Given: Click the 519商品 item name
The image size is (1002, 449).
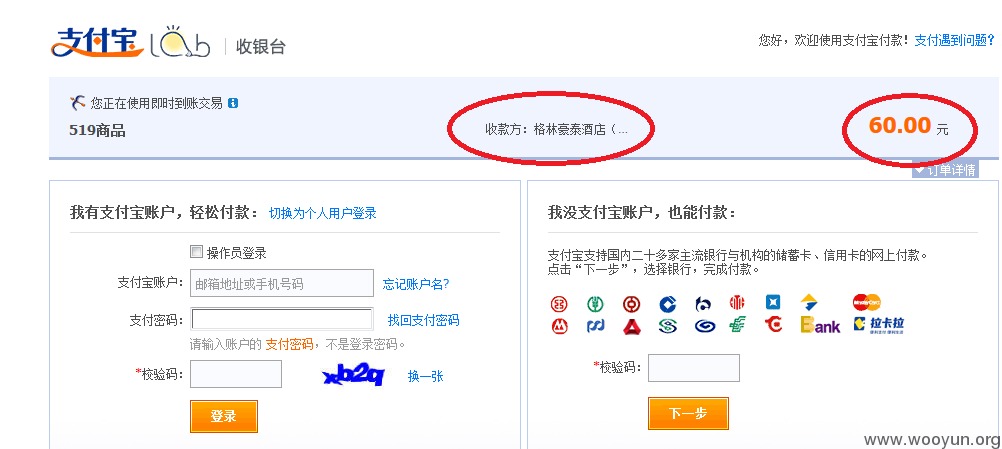Looking at the screenshot, I should pos(97,131).
